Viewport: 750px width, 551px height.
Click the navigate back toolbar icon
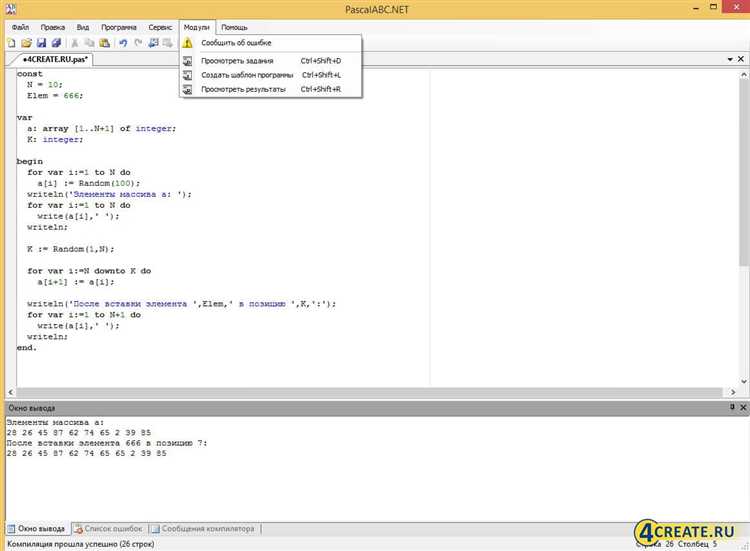click(153, 43)
